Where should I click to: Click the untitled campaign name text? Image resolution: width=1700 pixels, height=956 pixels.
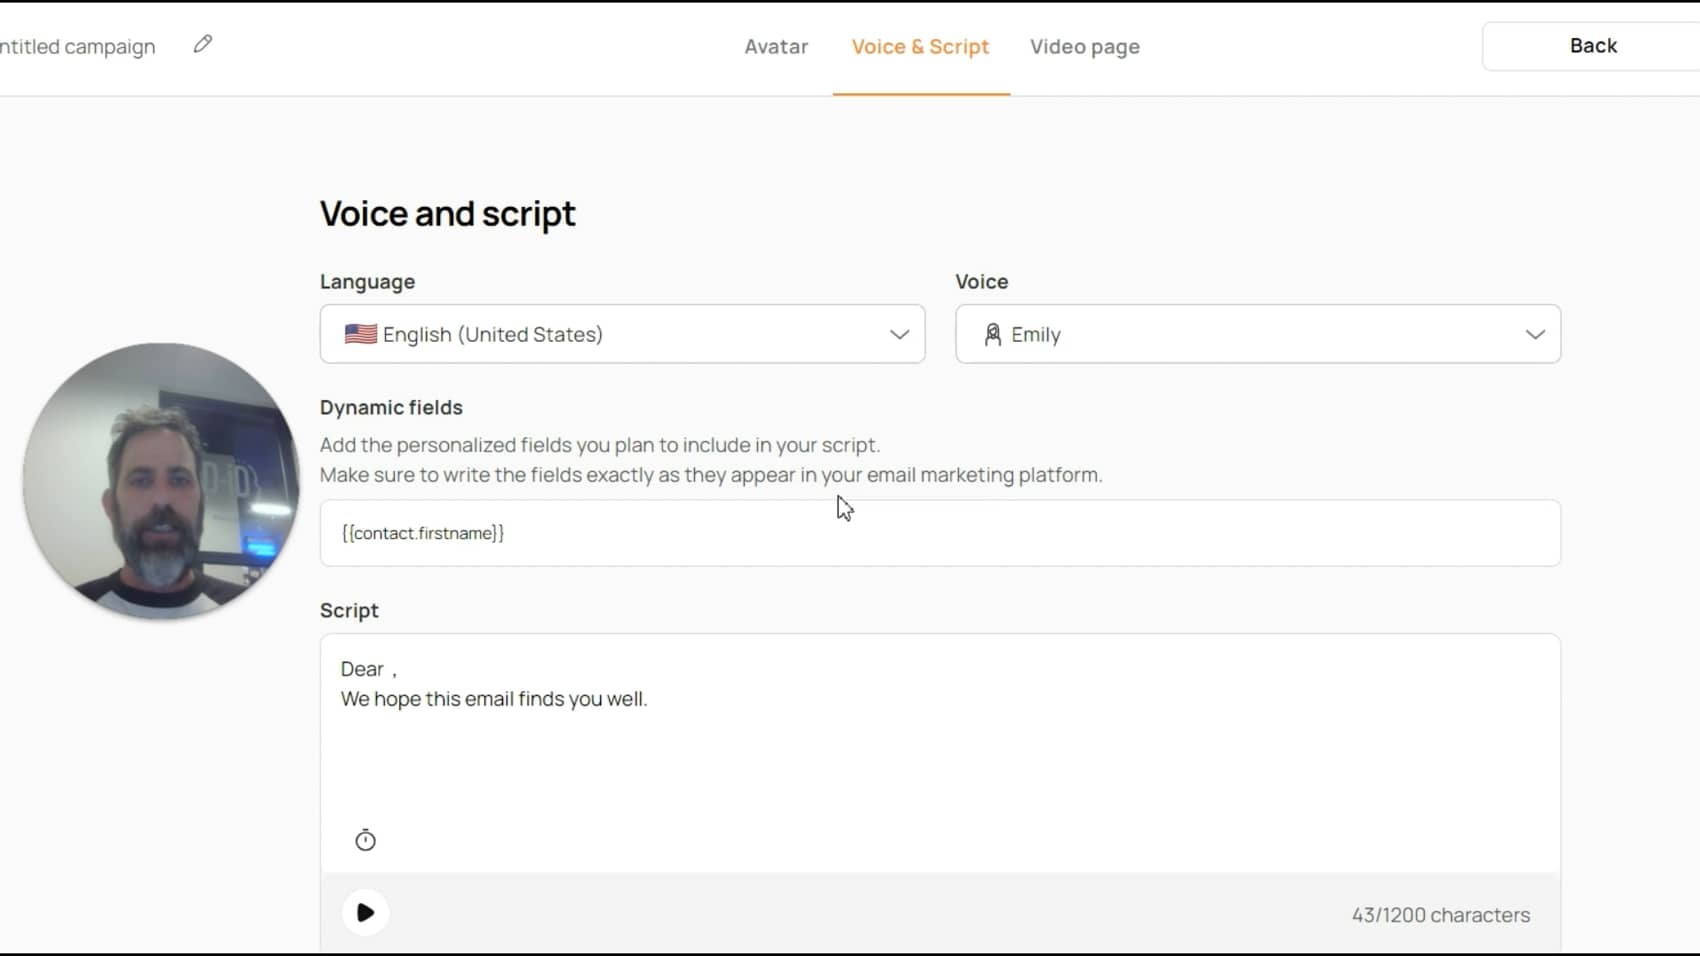click(78, 47)
